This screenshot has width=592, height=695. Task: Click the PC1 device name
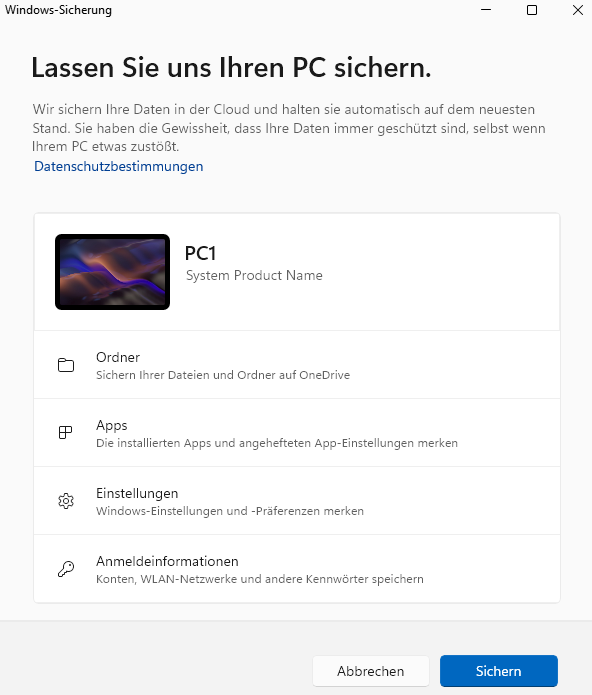coord(200,254)
